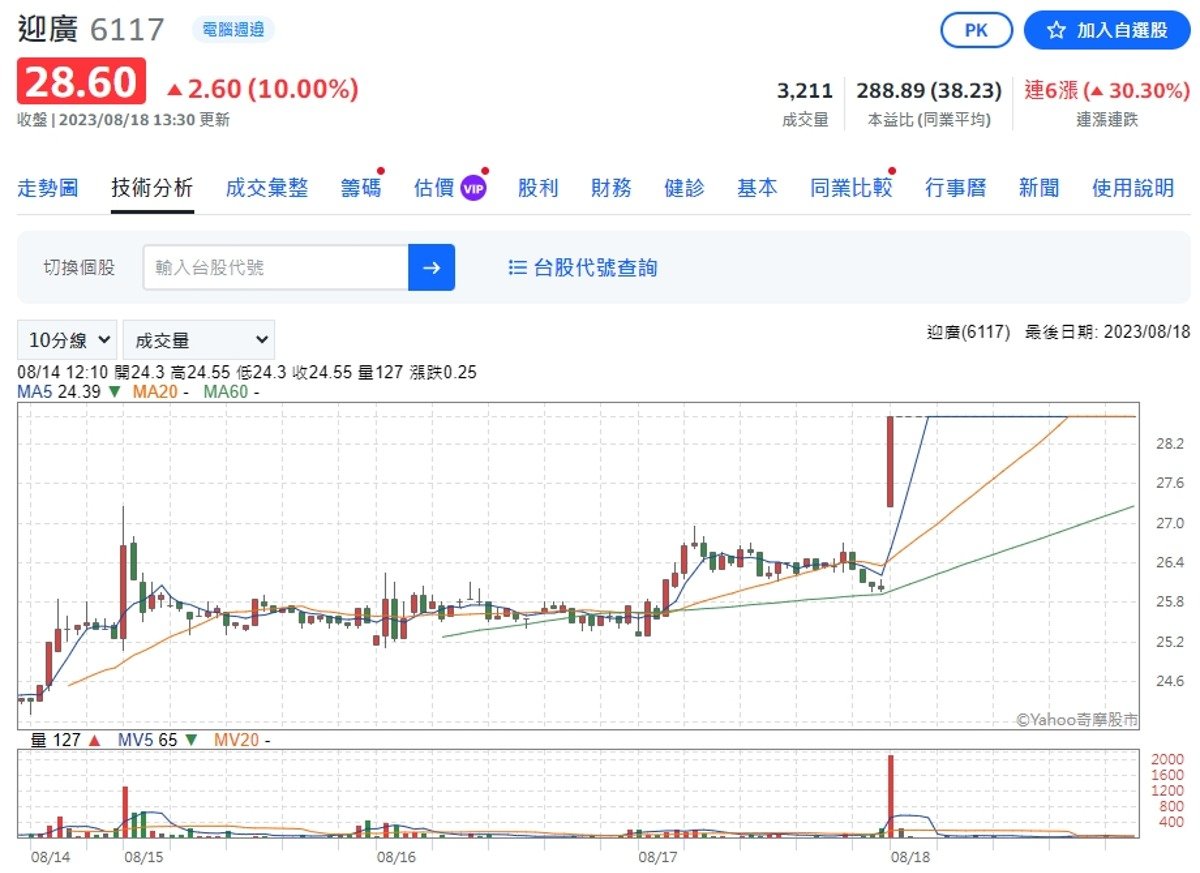Click the price change 2.60 (10.00%)
The image size is (1200, 873).
(x=262, y=89)
